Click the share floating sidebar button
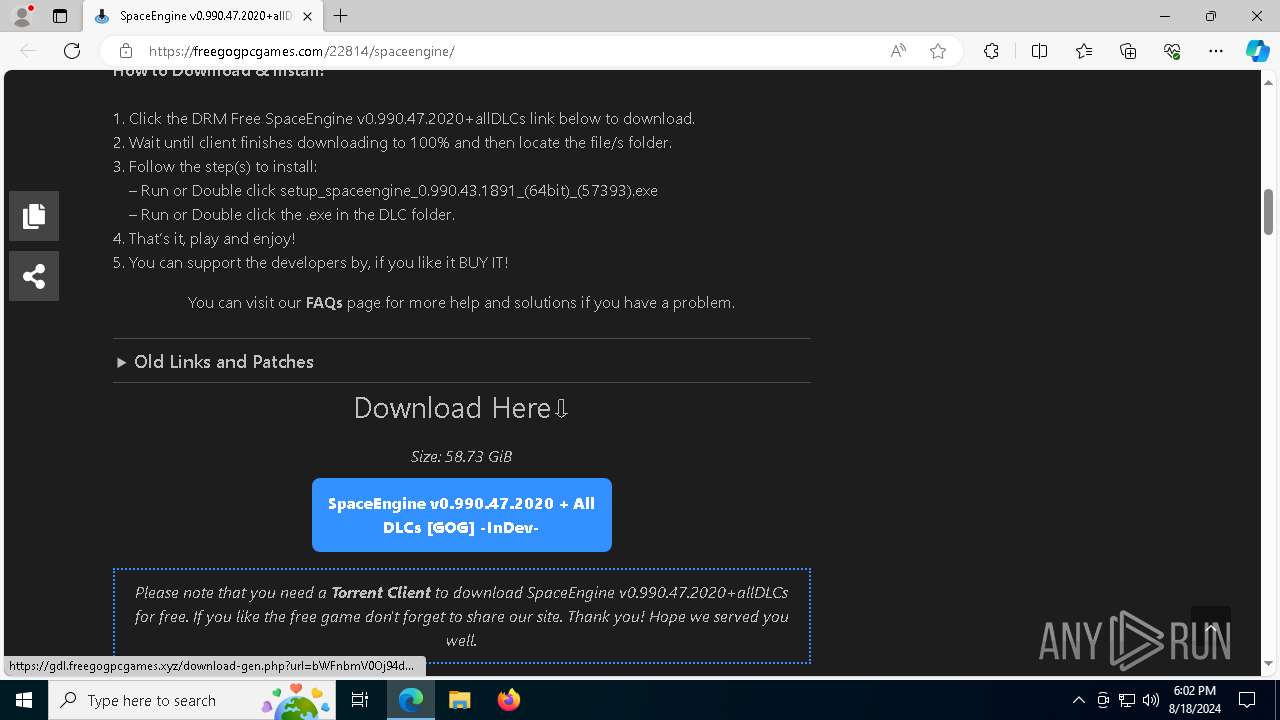This screenshot has width=1280, height=720. click(x=34, y=276)
